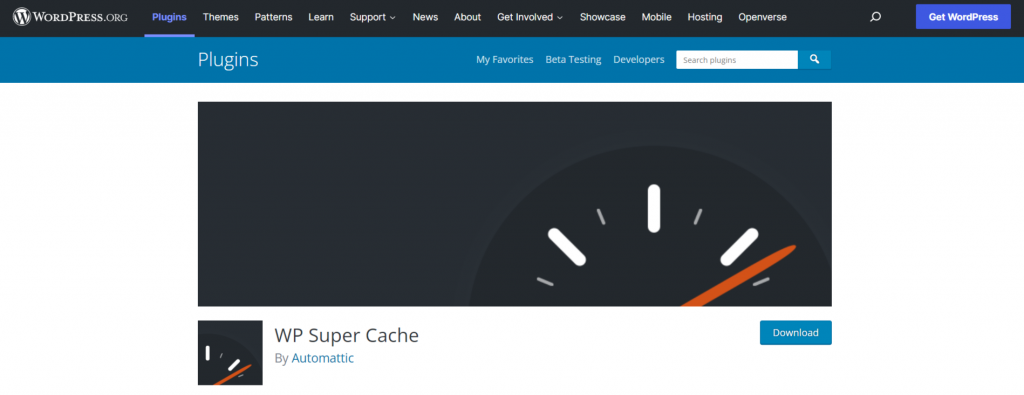Screen dimensions: 1024x395
Task: Select Learn in the top menu
Action: (x=321, y=17)
